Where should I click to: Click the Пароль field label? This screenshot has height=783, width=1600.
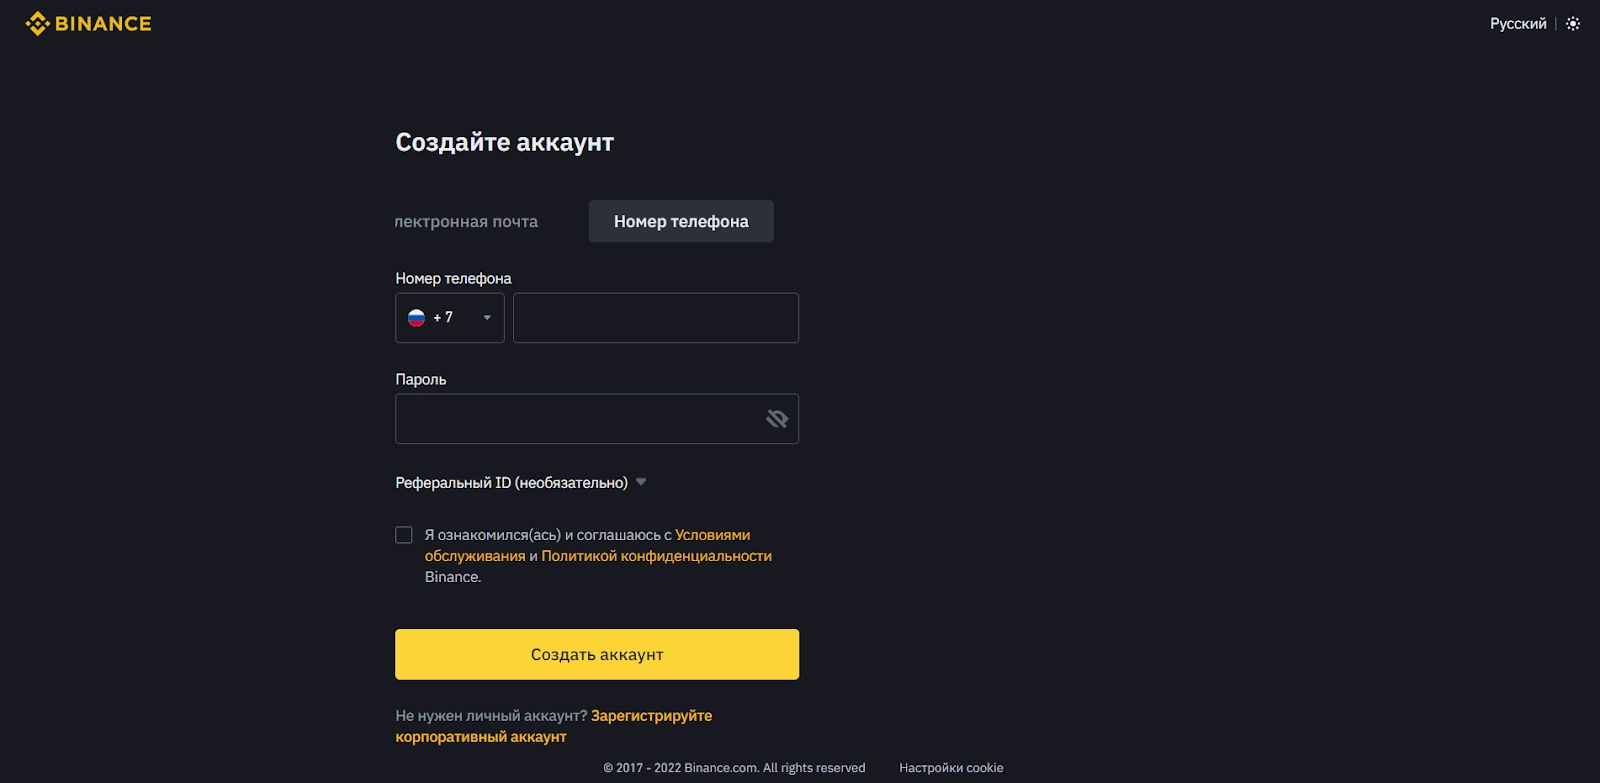pos(421,379)
